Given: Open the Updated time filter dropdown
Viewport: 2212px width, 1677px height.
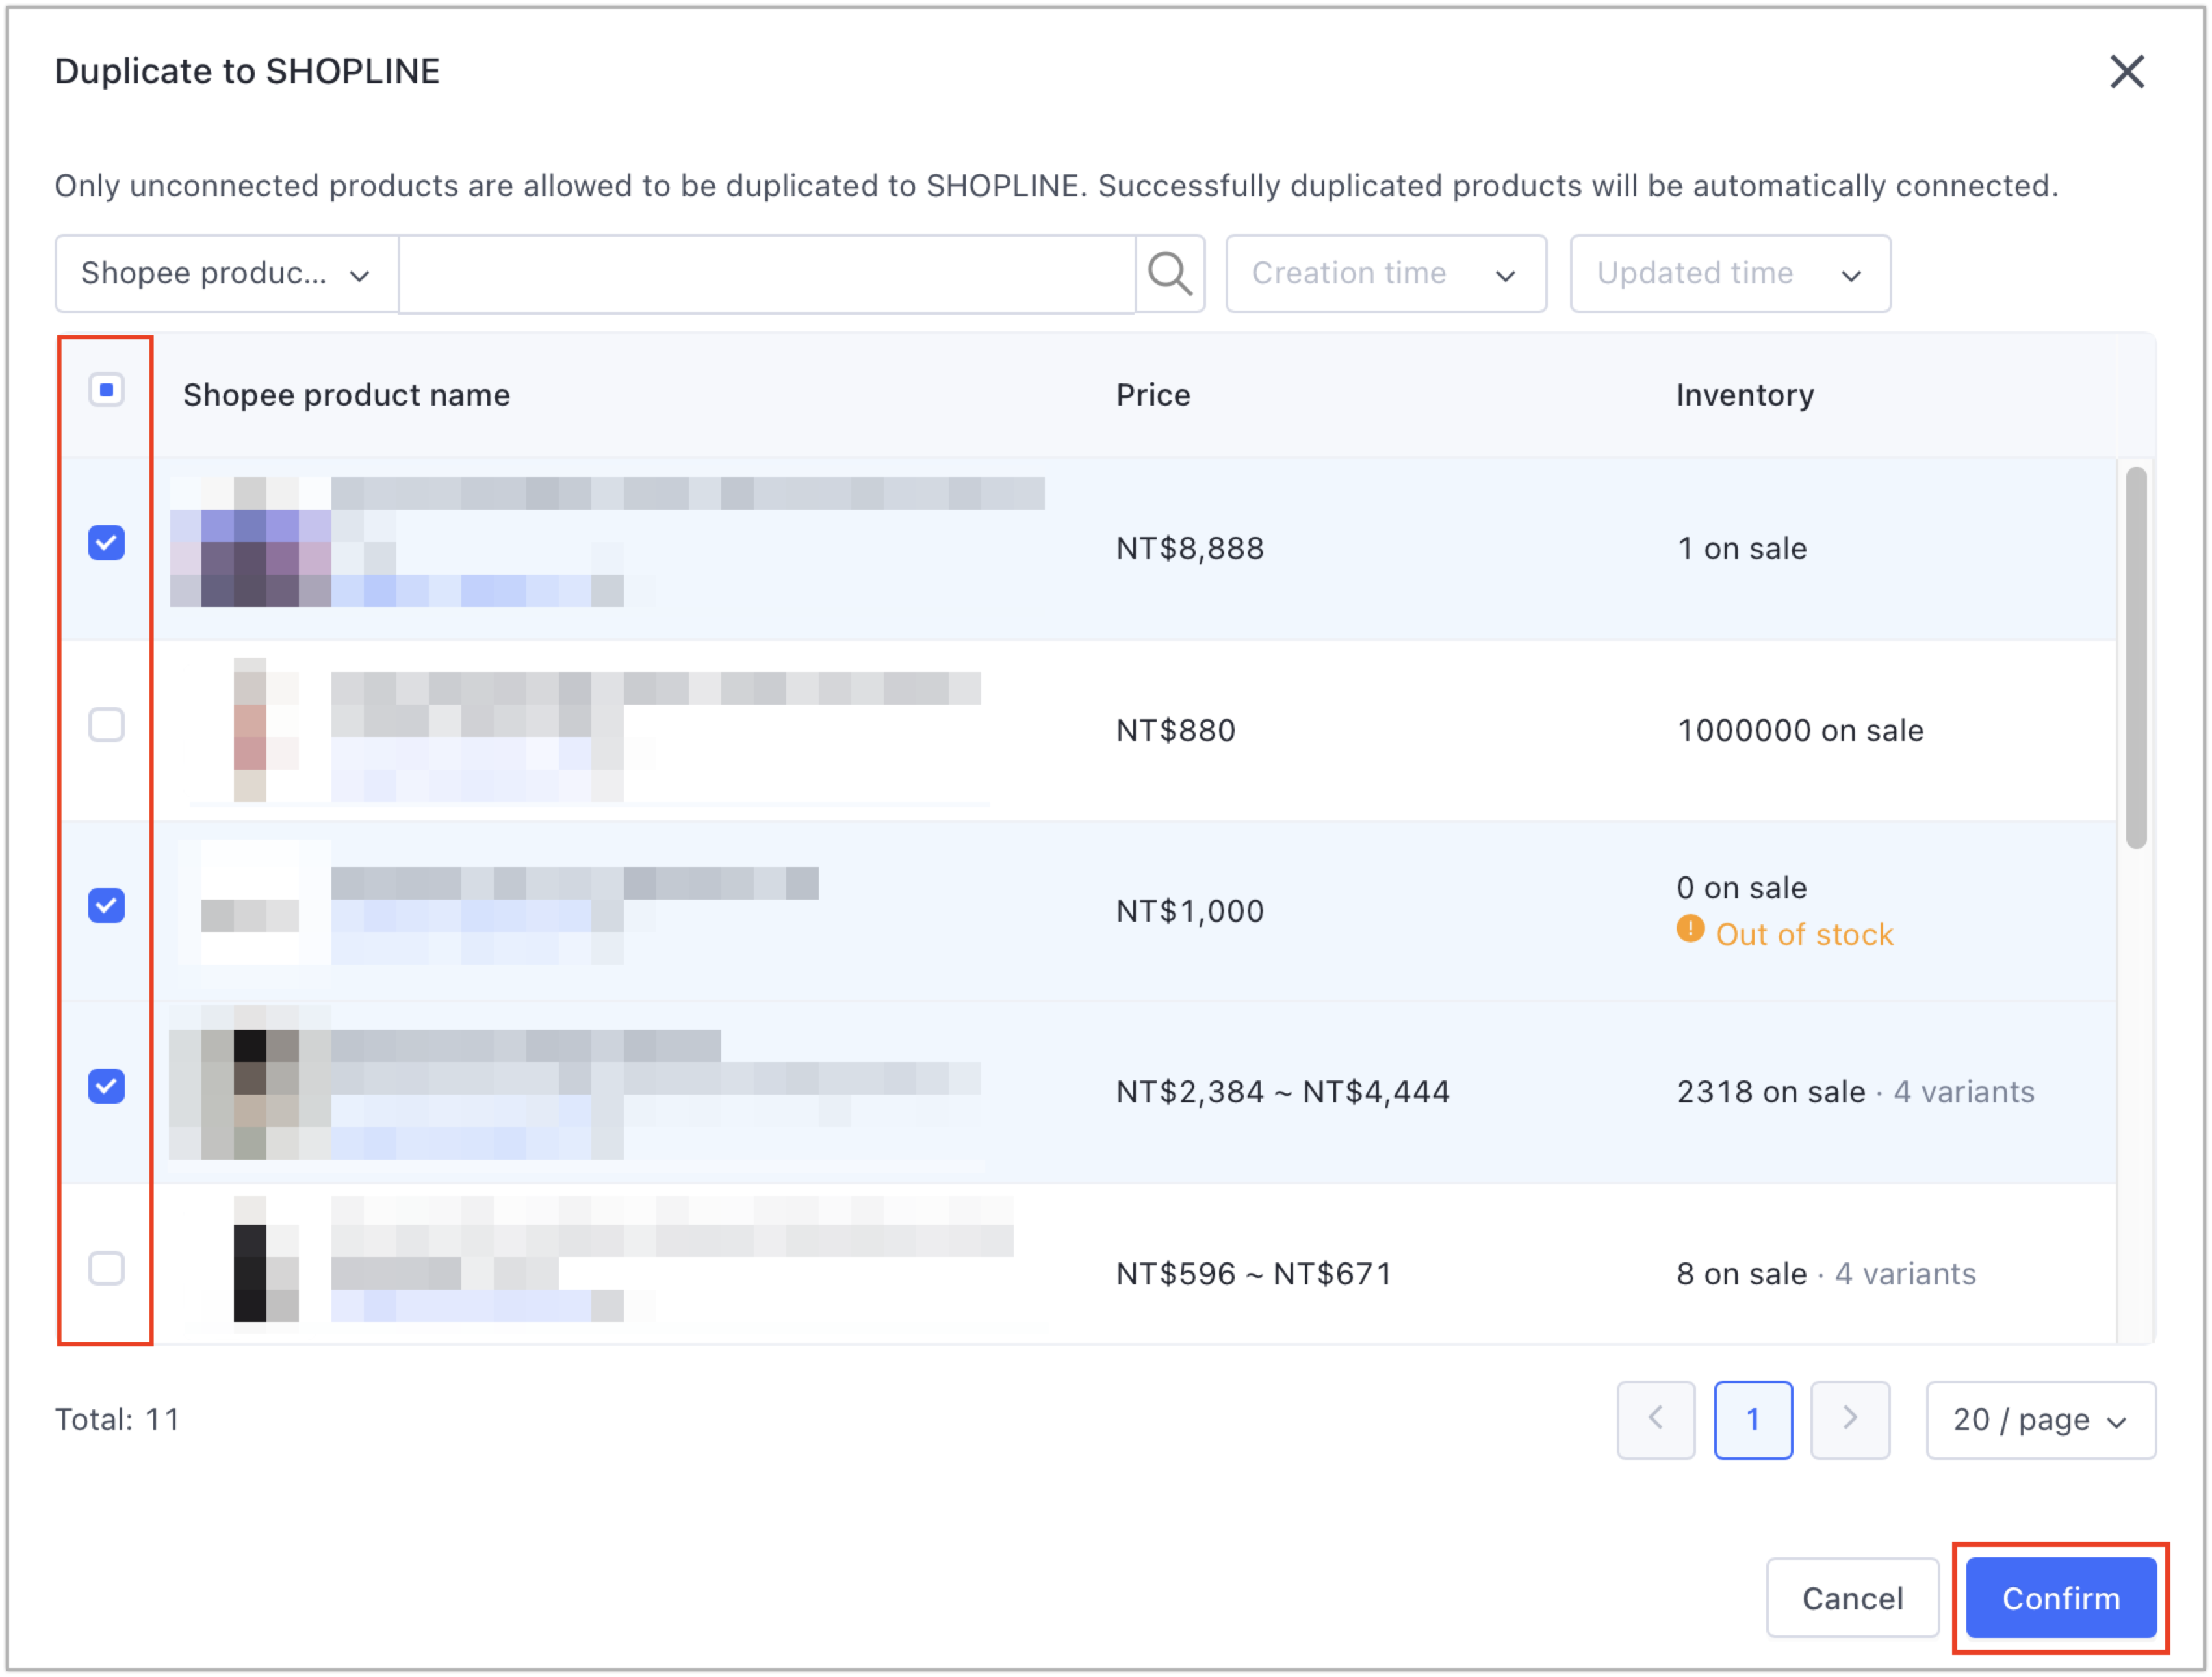Looking at the screenshot, I should 1730,274.
